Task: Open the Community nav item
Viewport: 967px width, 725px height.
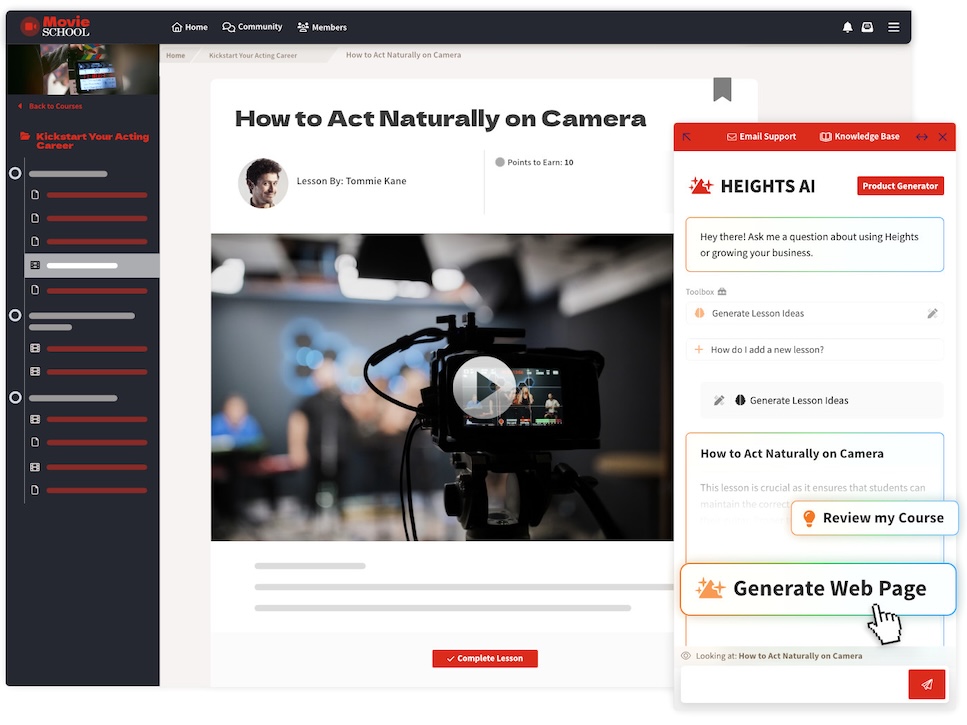Action: click(x=252, y=27)
